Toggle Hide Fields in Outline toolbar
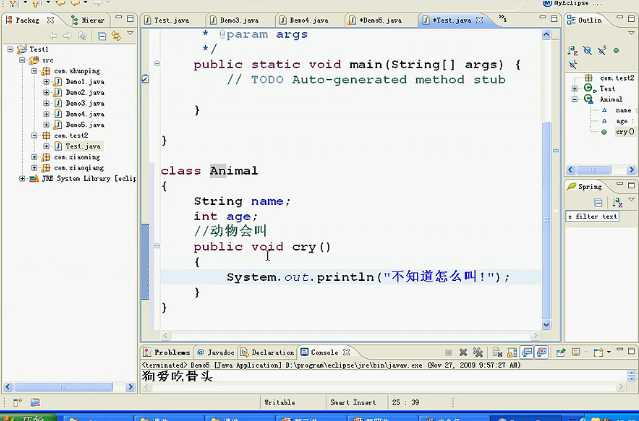Screen dimensions: 639x421 [x=587, y=51]
